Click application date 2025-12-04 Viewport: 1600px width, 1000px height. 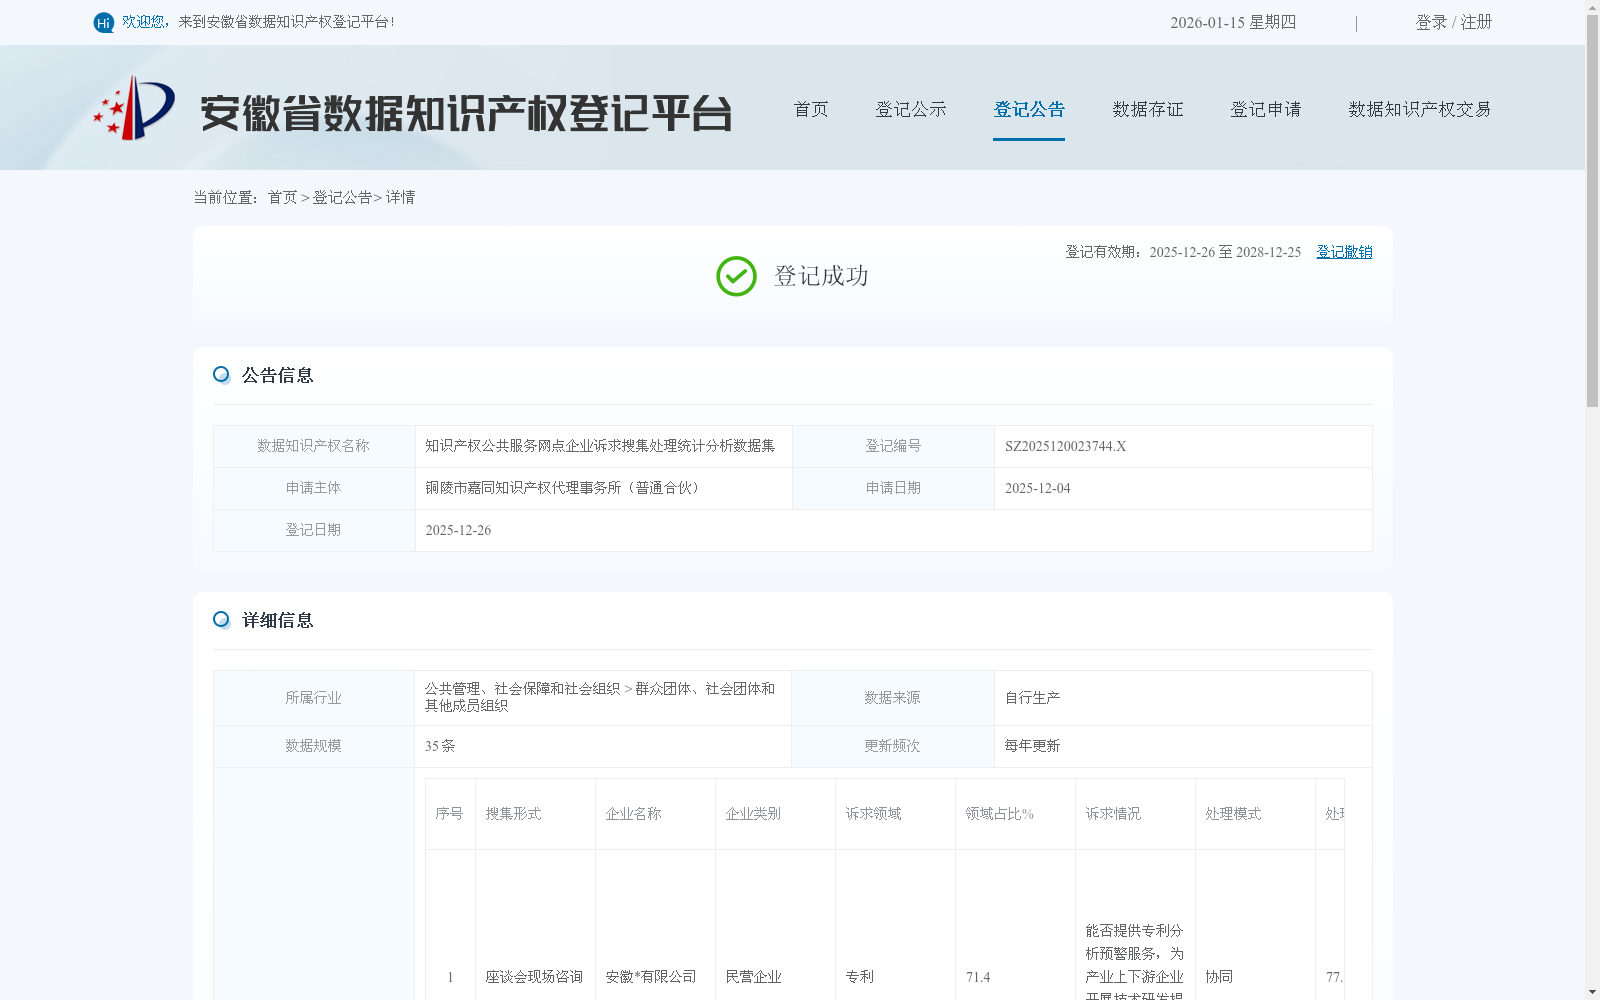(1037, 488)
